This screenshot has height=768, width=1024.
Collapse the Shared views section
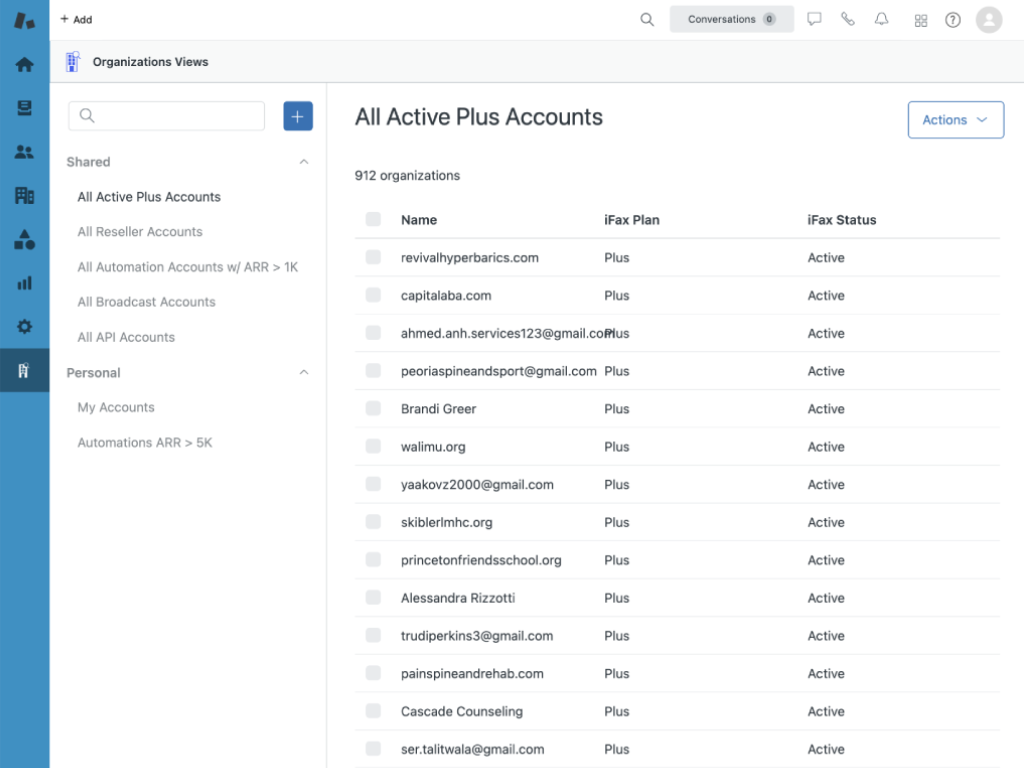[x=304, y=162]
